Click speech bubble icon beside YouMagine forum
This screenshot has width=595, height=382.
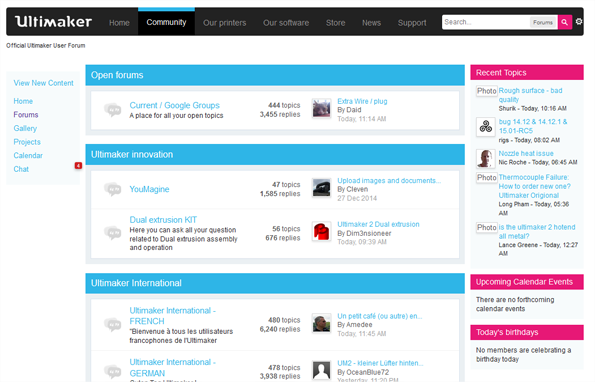point(113,189)
